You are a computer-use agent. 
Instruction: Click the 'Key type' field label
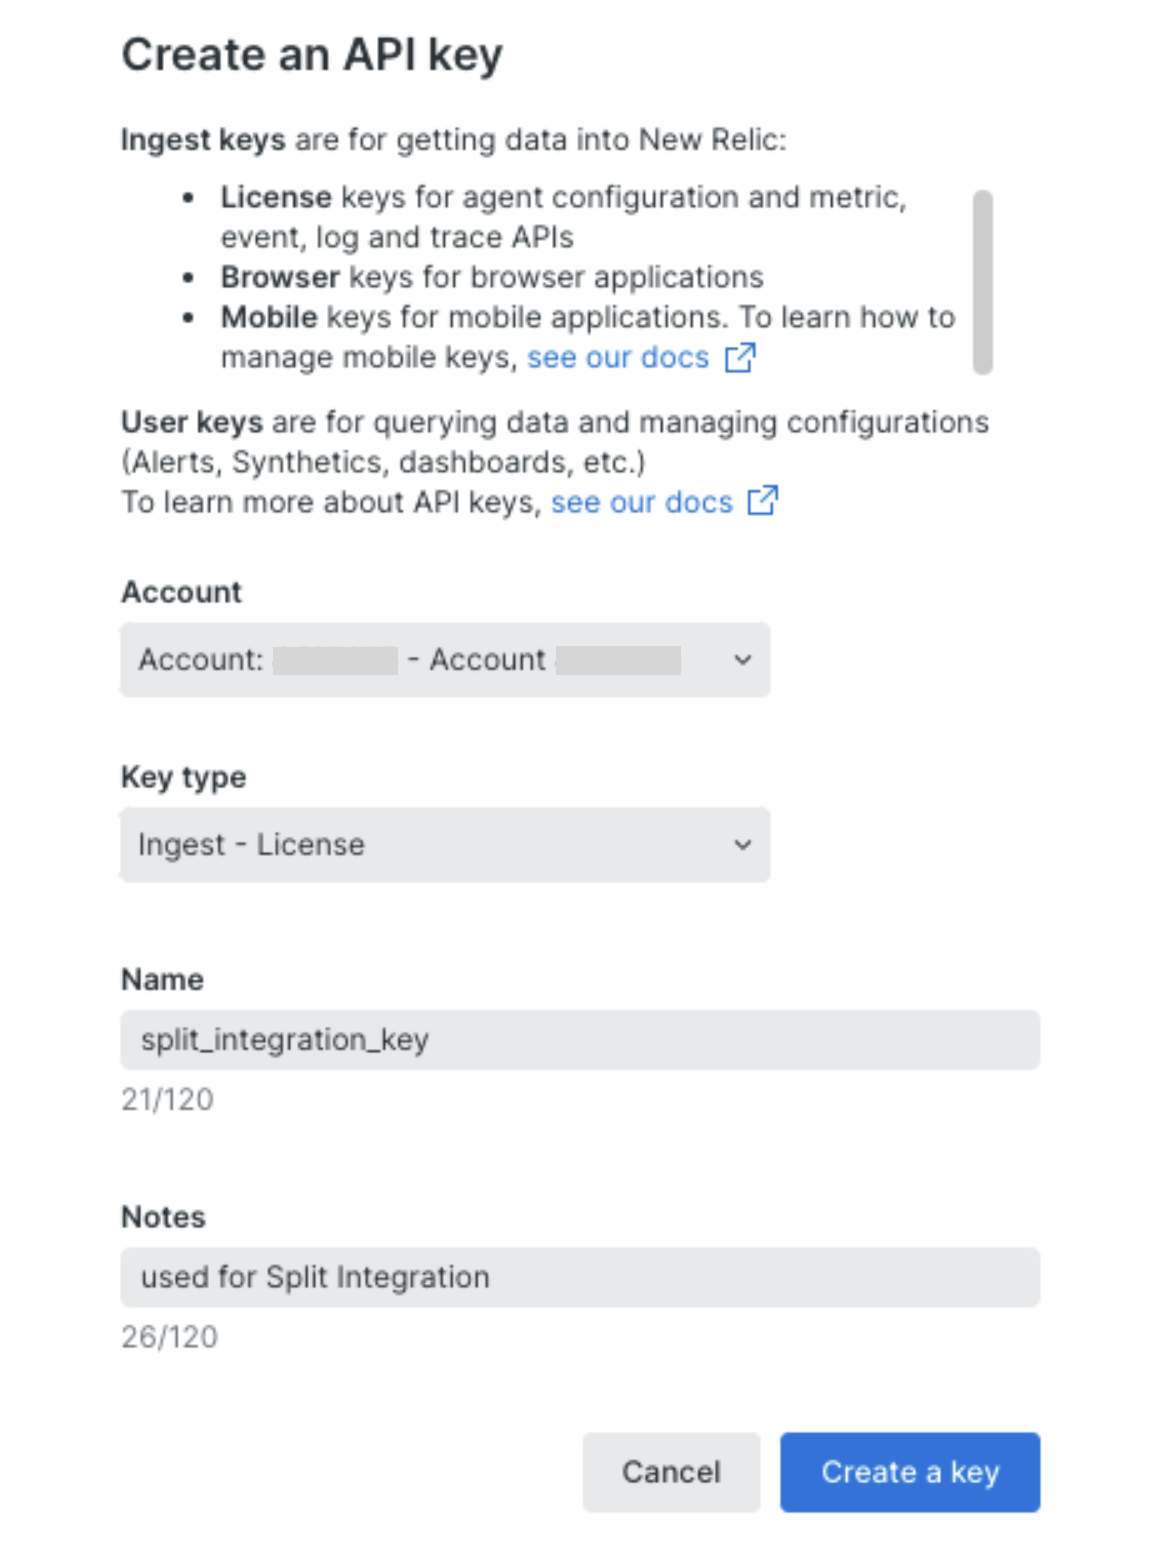(x=183, y=777)
